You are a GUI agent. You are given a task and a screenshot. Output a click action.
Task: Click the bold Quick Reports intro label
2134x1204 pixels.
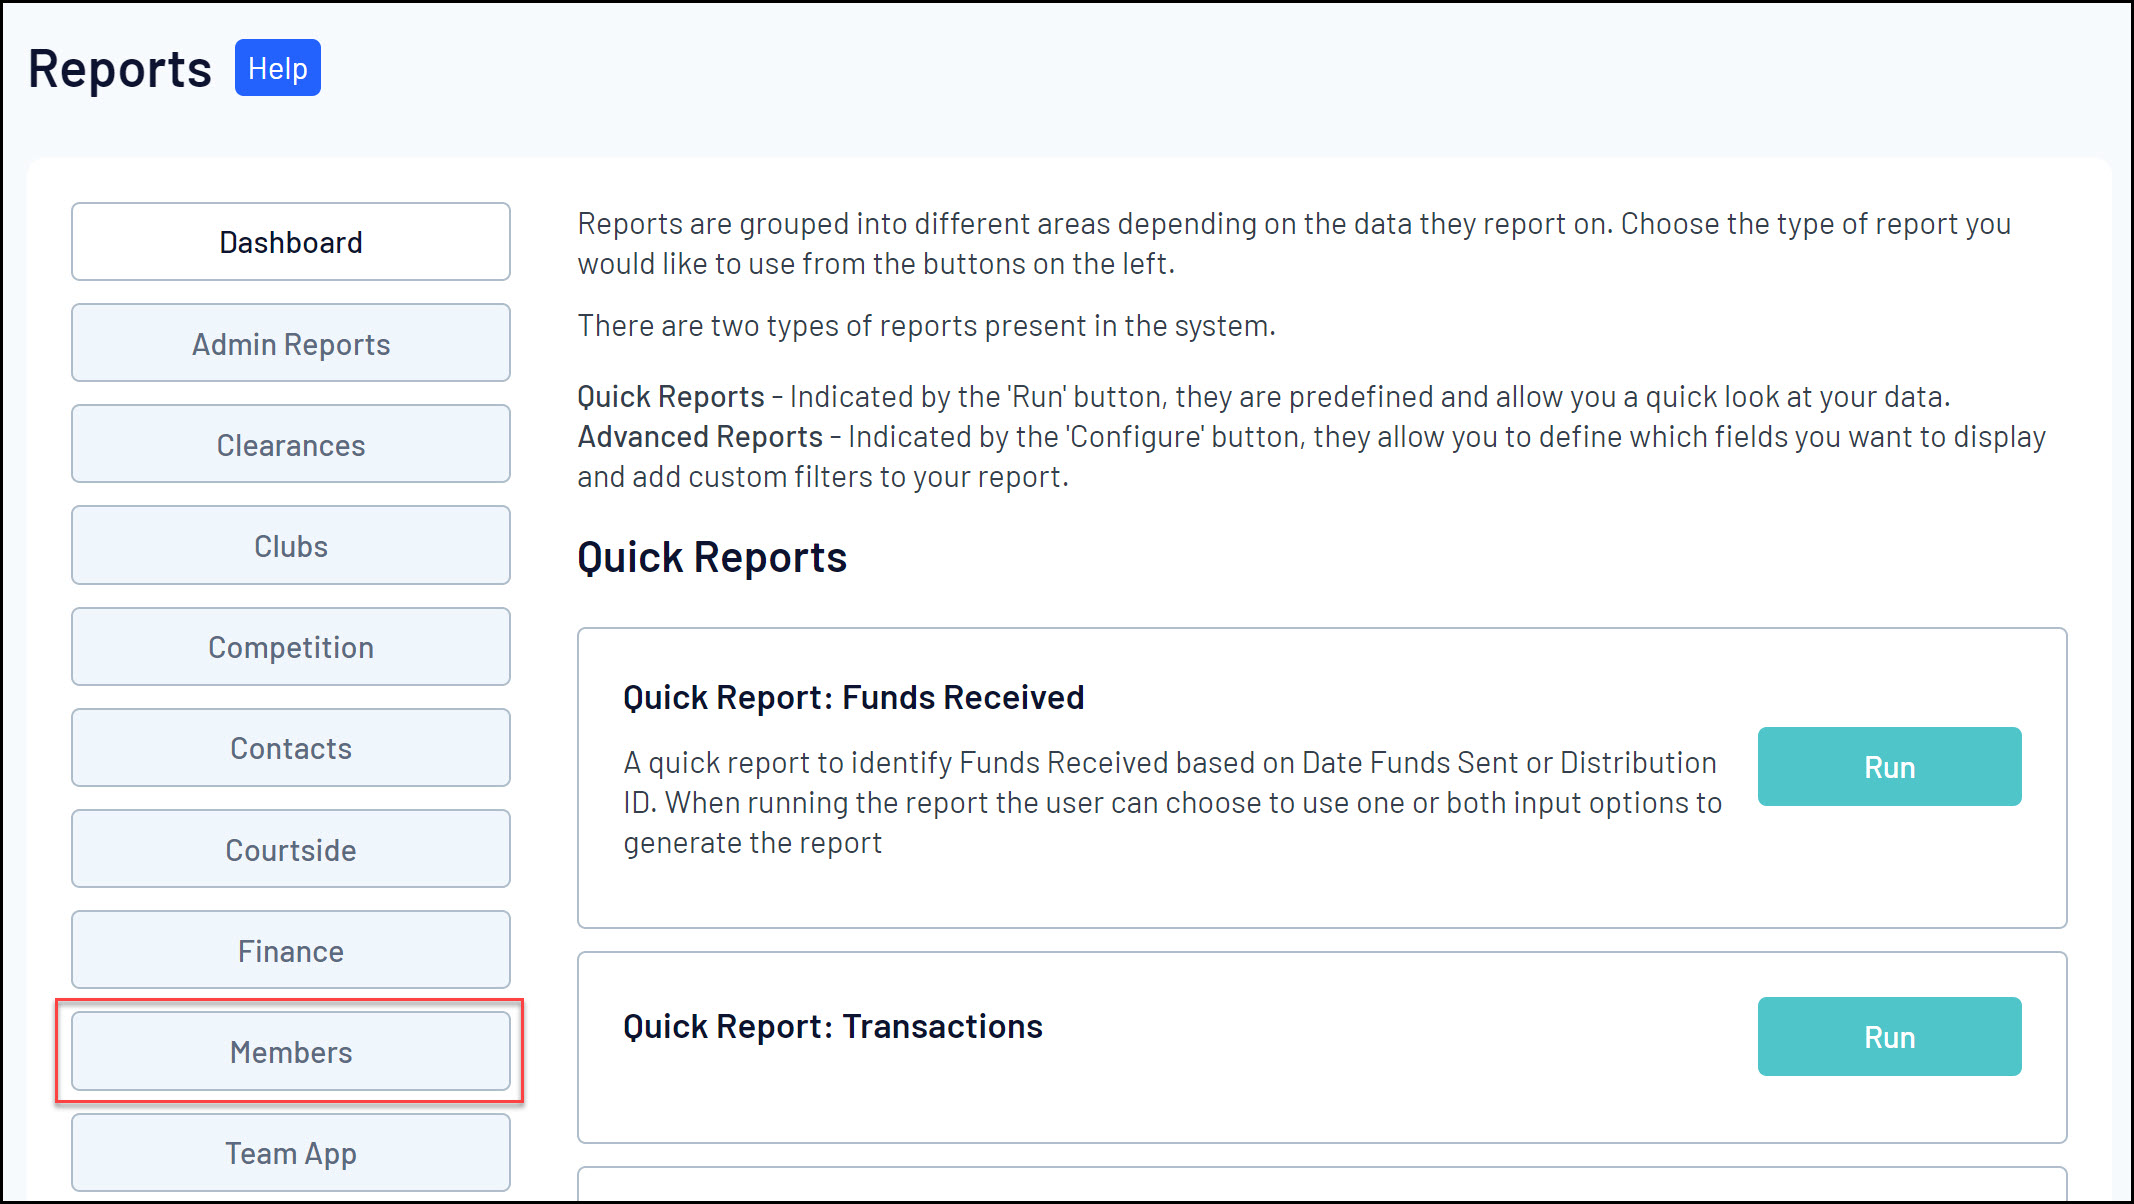point(670,397)
